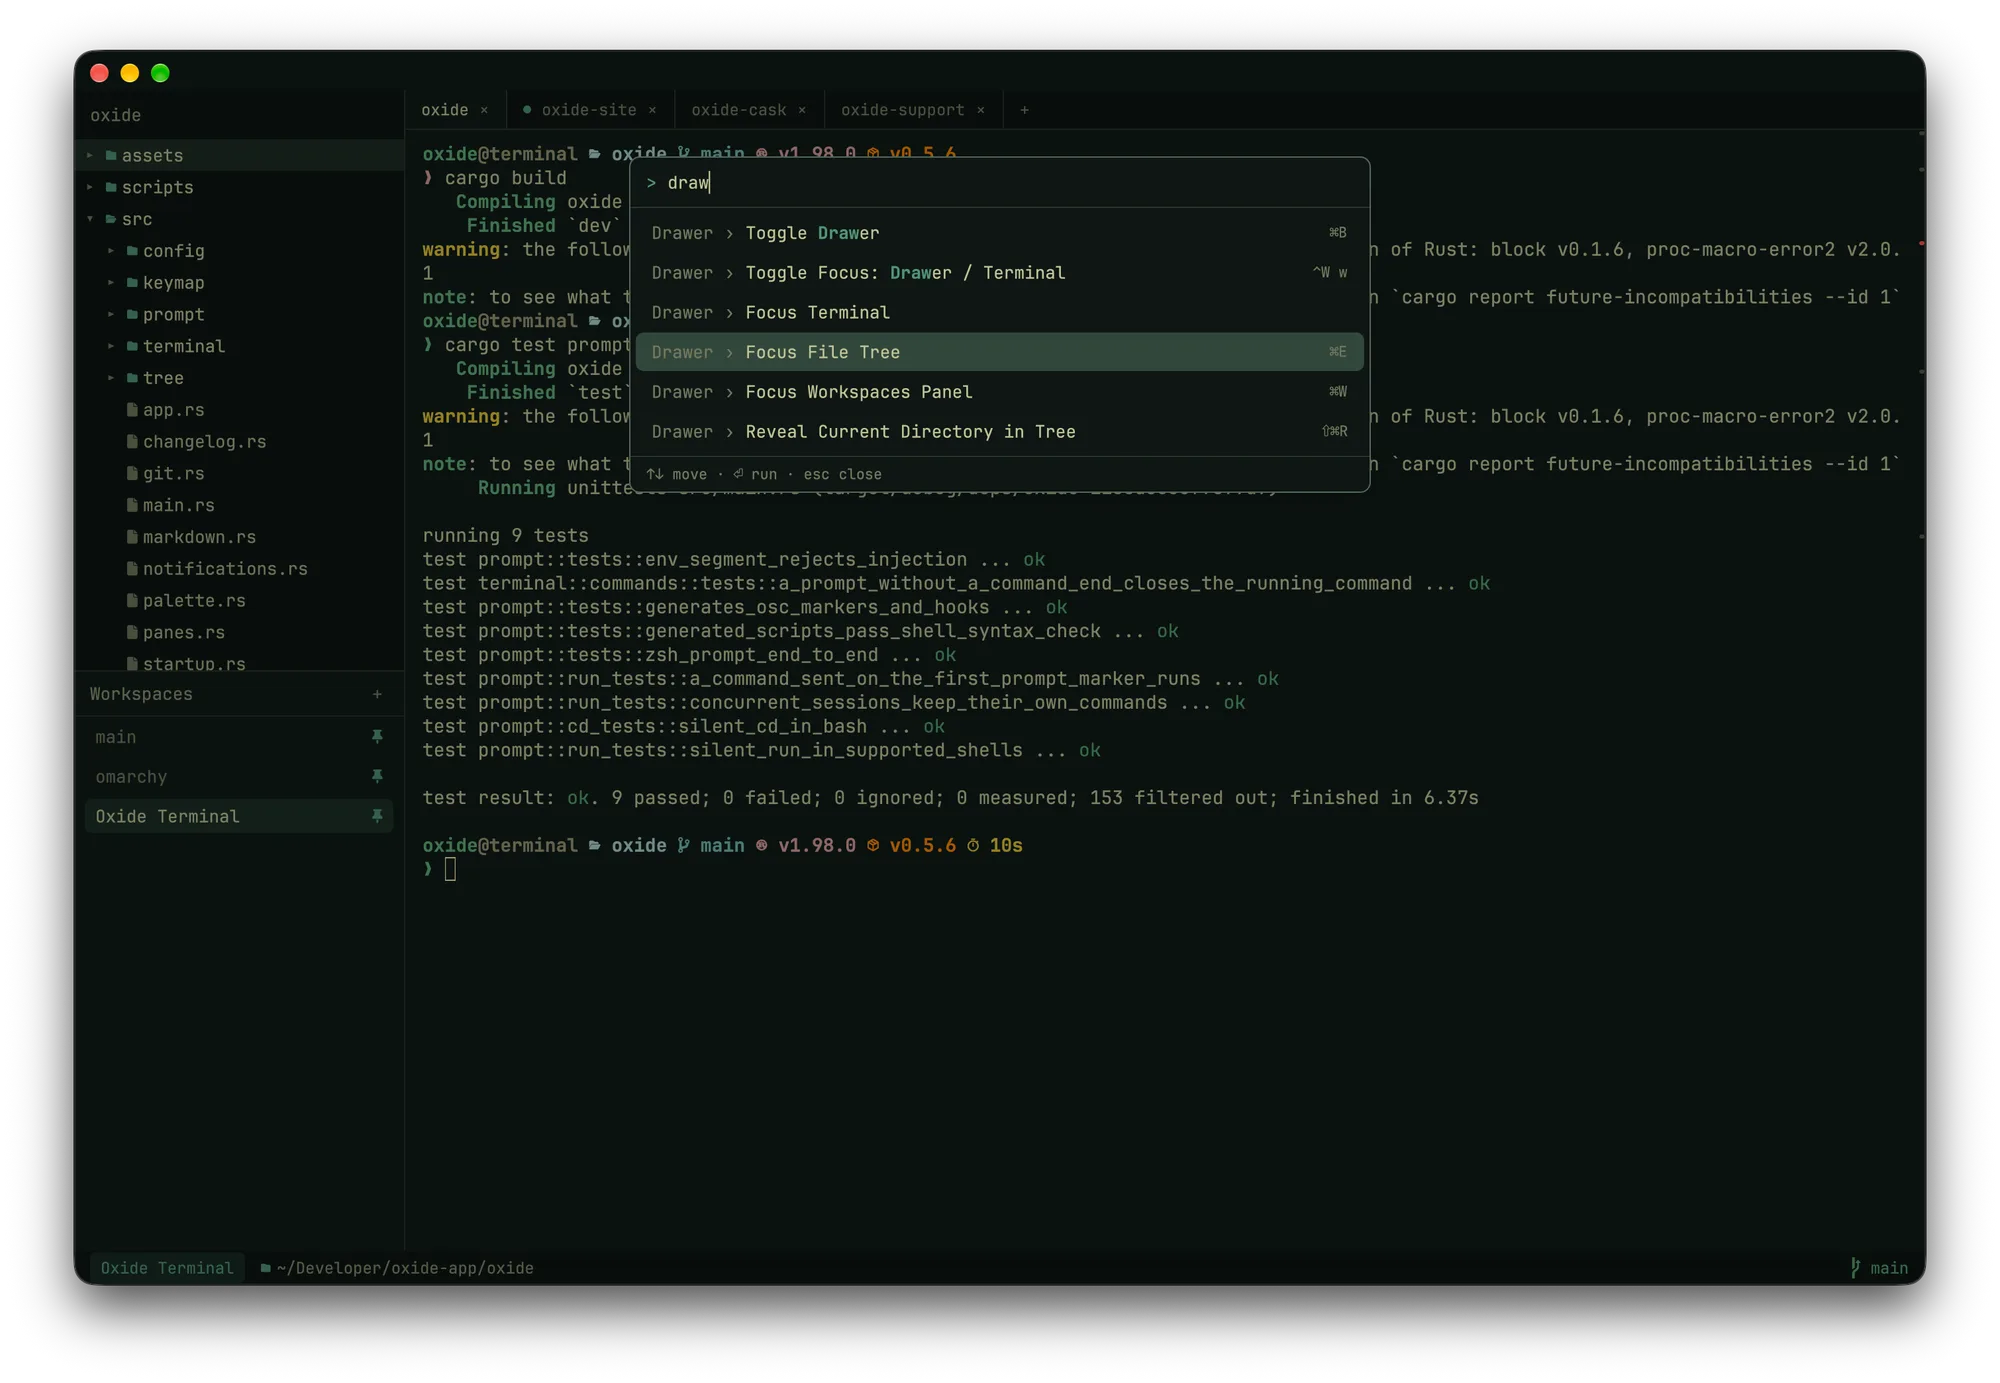Click the ~/Developer/oxide-app/oxide path in status bar
Image resolution: width=2000 pixels, height=1383 pixels.
tap(405, 1268)
